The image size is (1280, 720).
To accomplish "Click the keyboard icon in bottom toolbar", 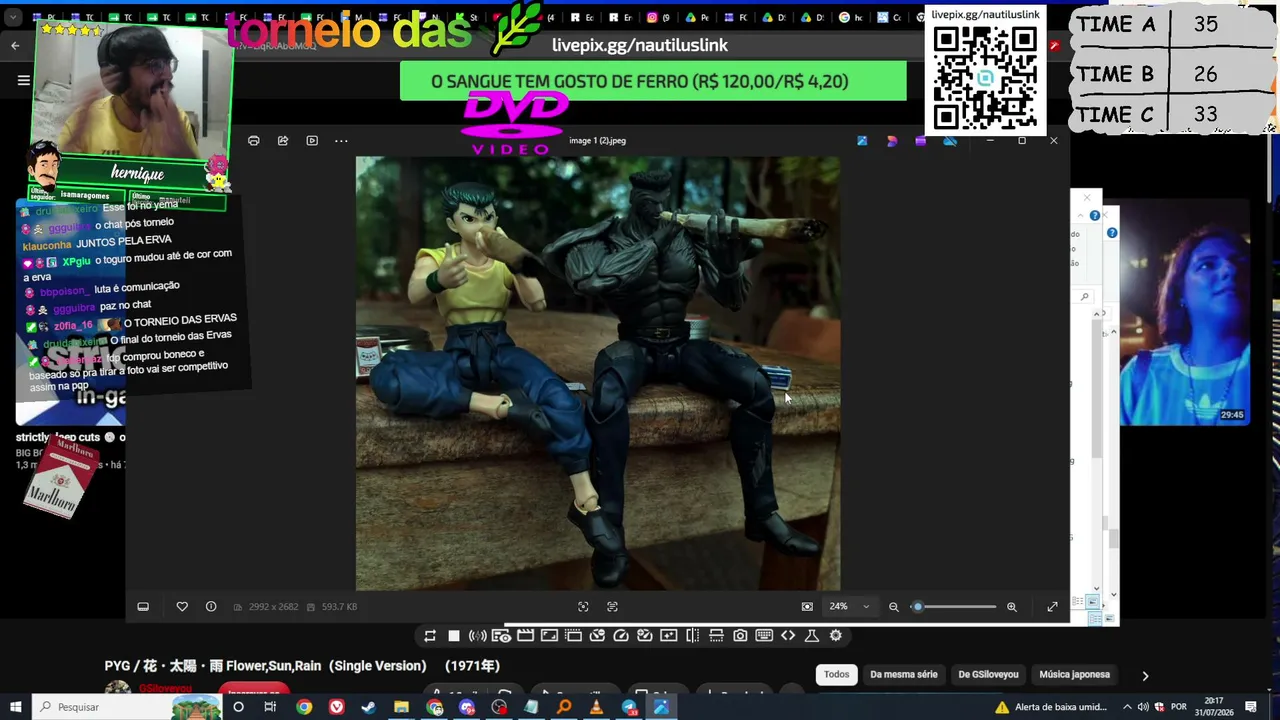I will click(x=764, y=636).
